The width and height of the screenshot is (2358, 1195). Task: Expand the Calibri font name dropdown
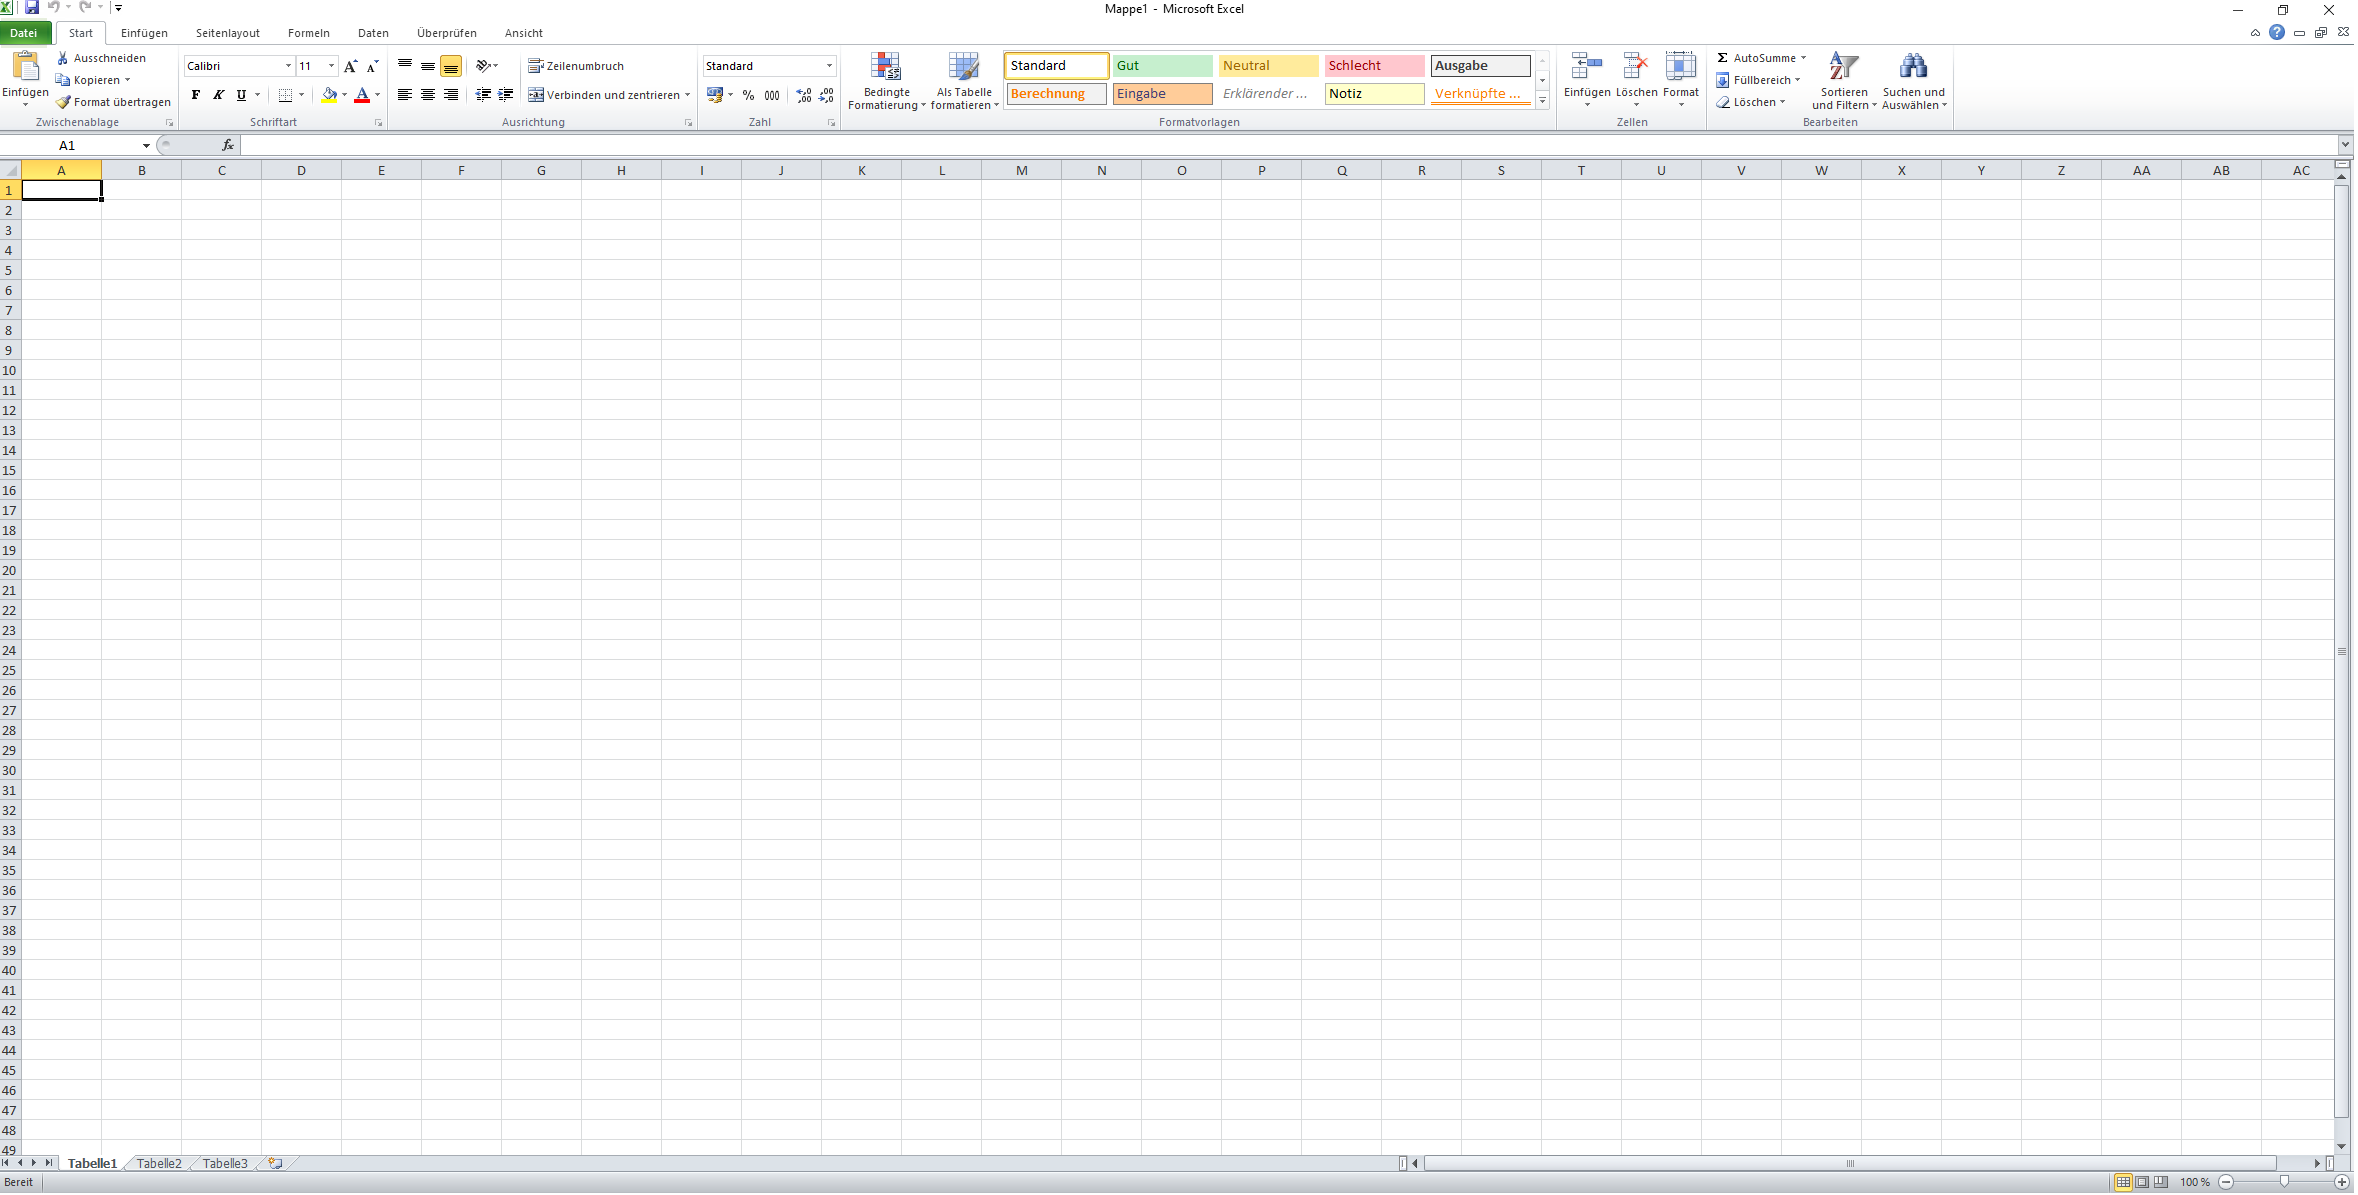[288, 66]
